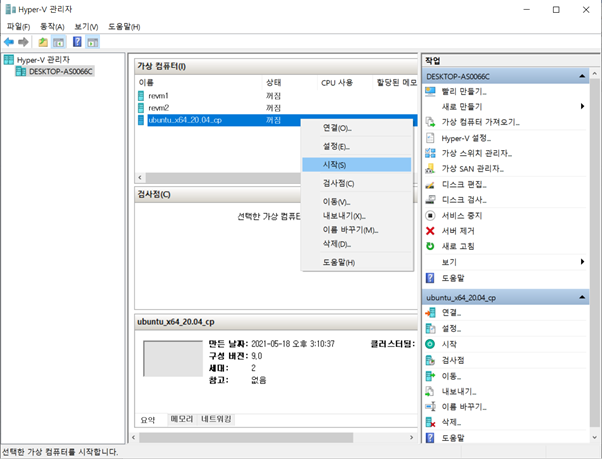602x459 pixels.
Task: Choose 내보내기(X) in the context menu
Action: pos(357,216)
